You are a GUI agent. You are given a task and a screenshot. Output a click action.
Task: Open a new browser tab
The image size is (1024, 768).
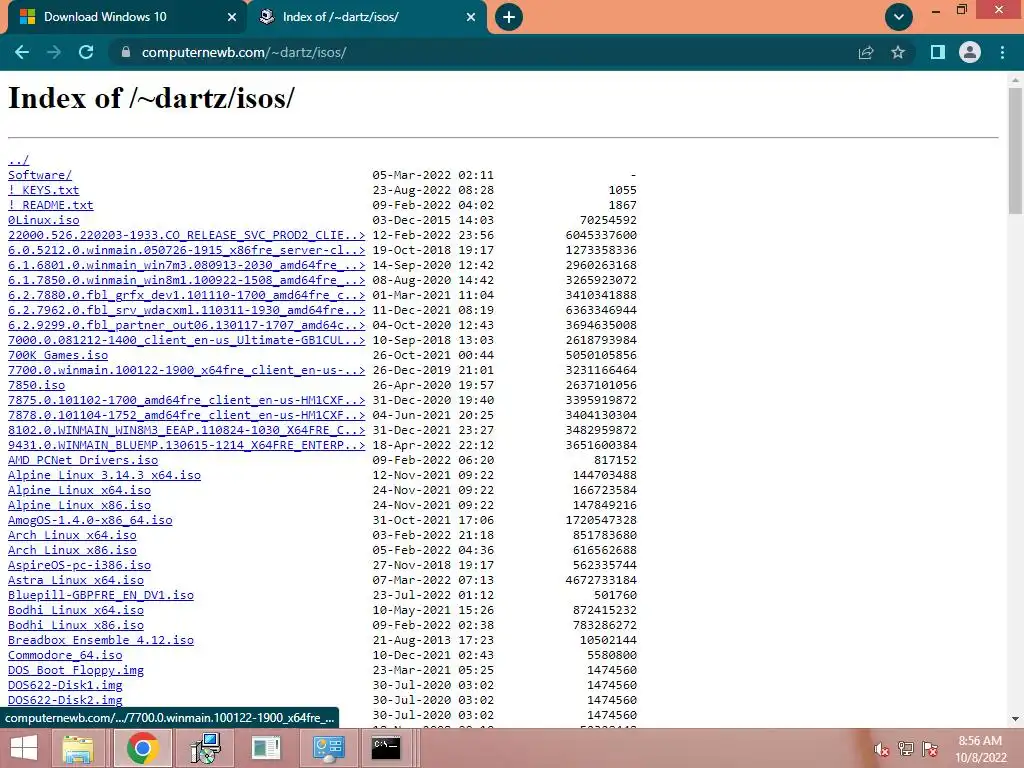(x=509, y=17)
